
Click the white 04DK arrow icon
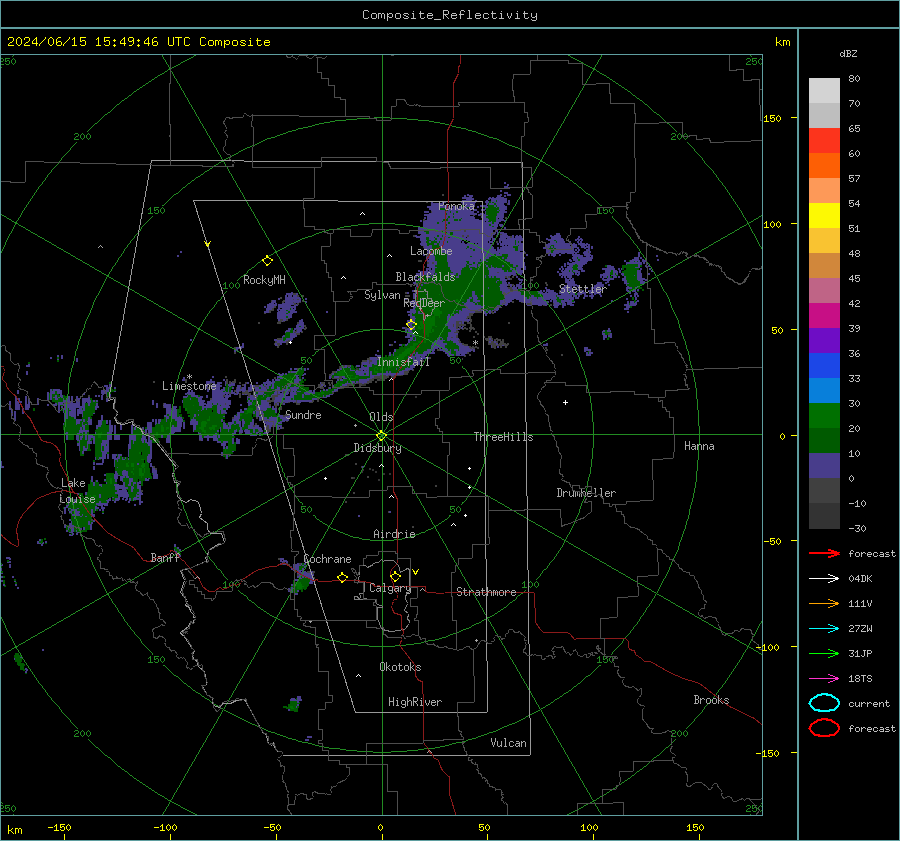[x=824, y=579]
